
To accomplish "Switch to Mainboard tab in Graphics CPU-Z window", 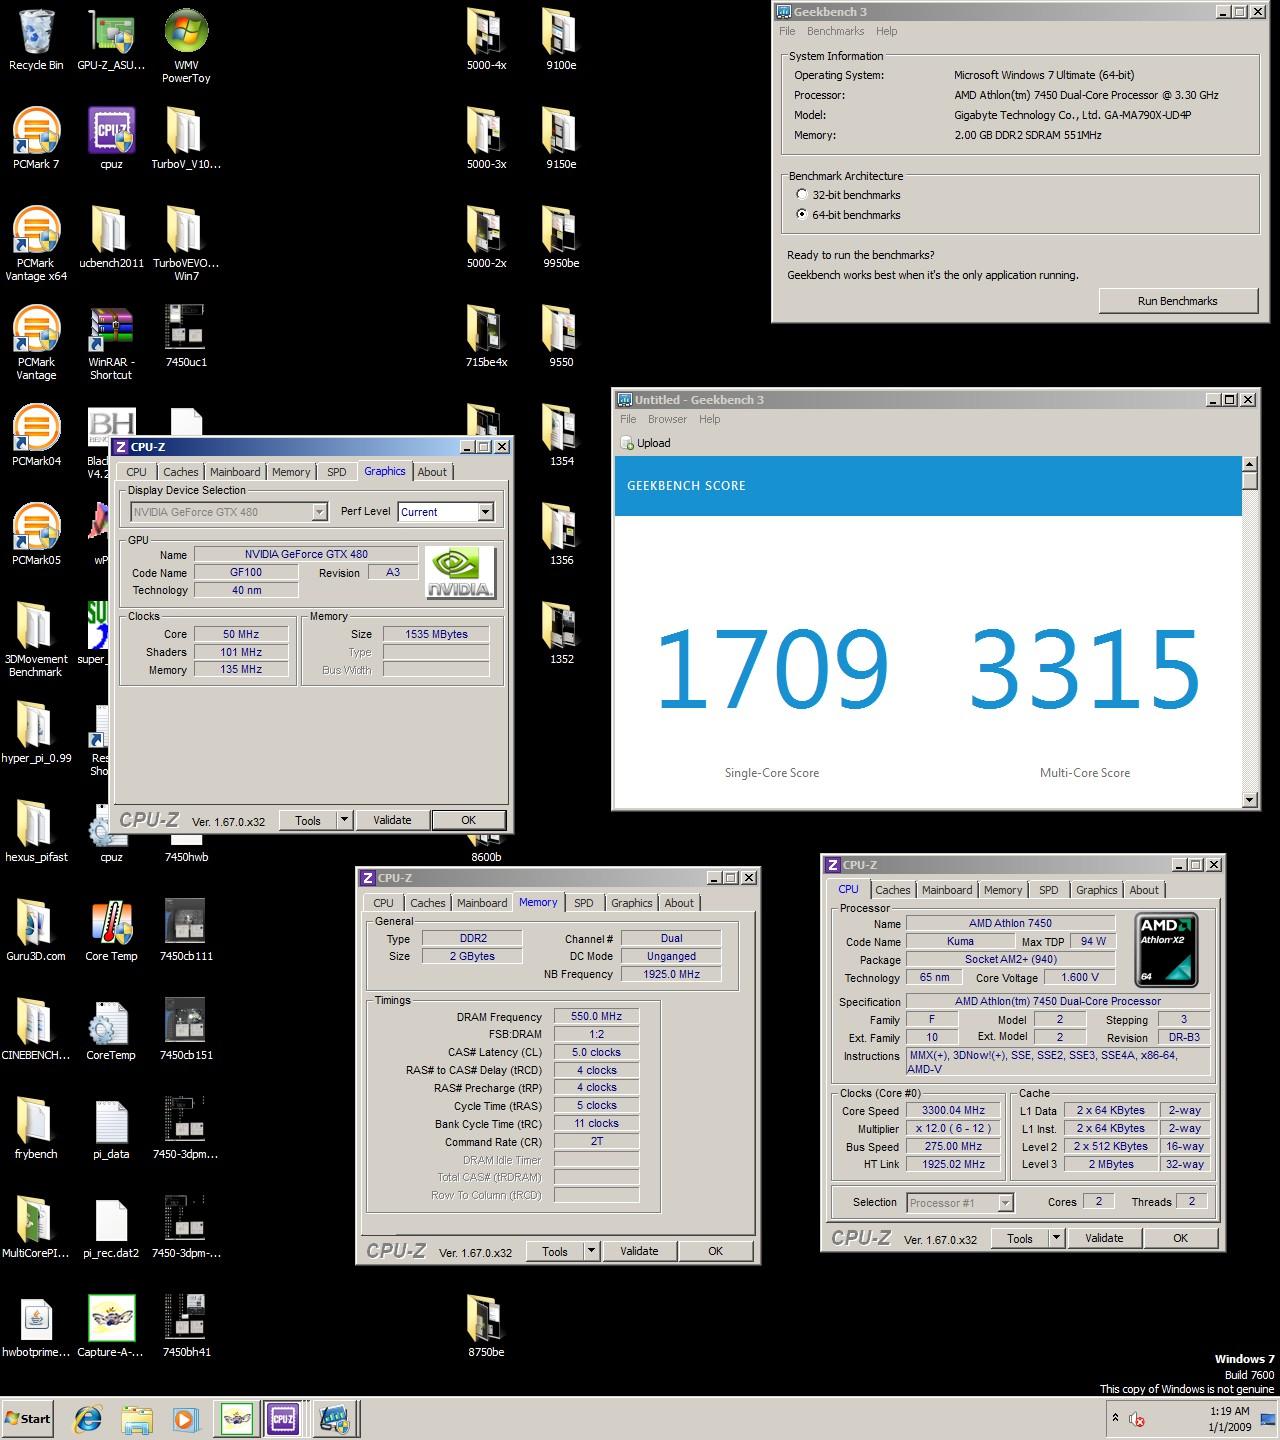I will click(x=235, y=472).
